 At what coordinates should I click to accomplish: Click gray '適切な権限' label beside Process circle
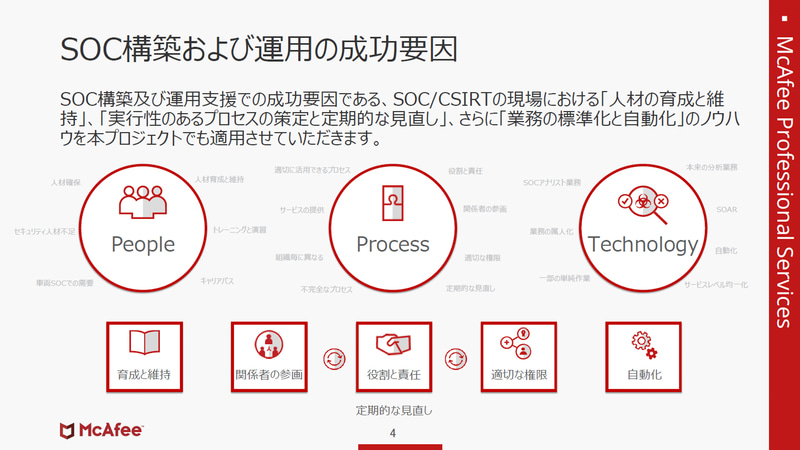pyautogui.click(x=482, y=258)
